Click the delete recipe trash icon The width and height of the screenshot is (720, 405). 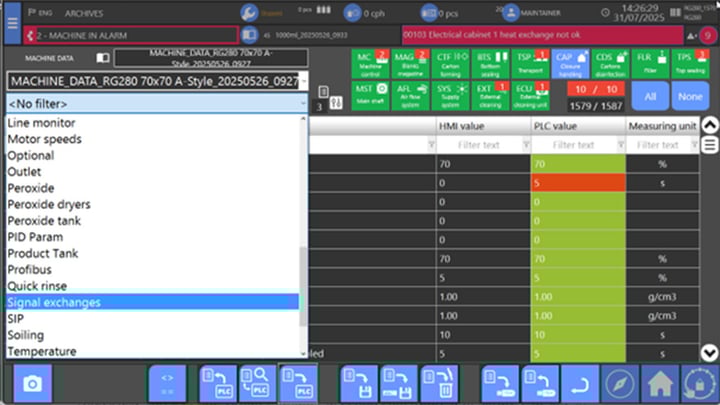click(436, 383)
